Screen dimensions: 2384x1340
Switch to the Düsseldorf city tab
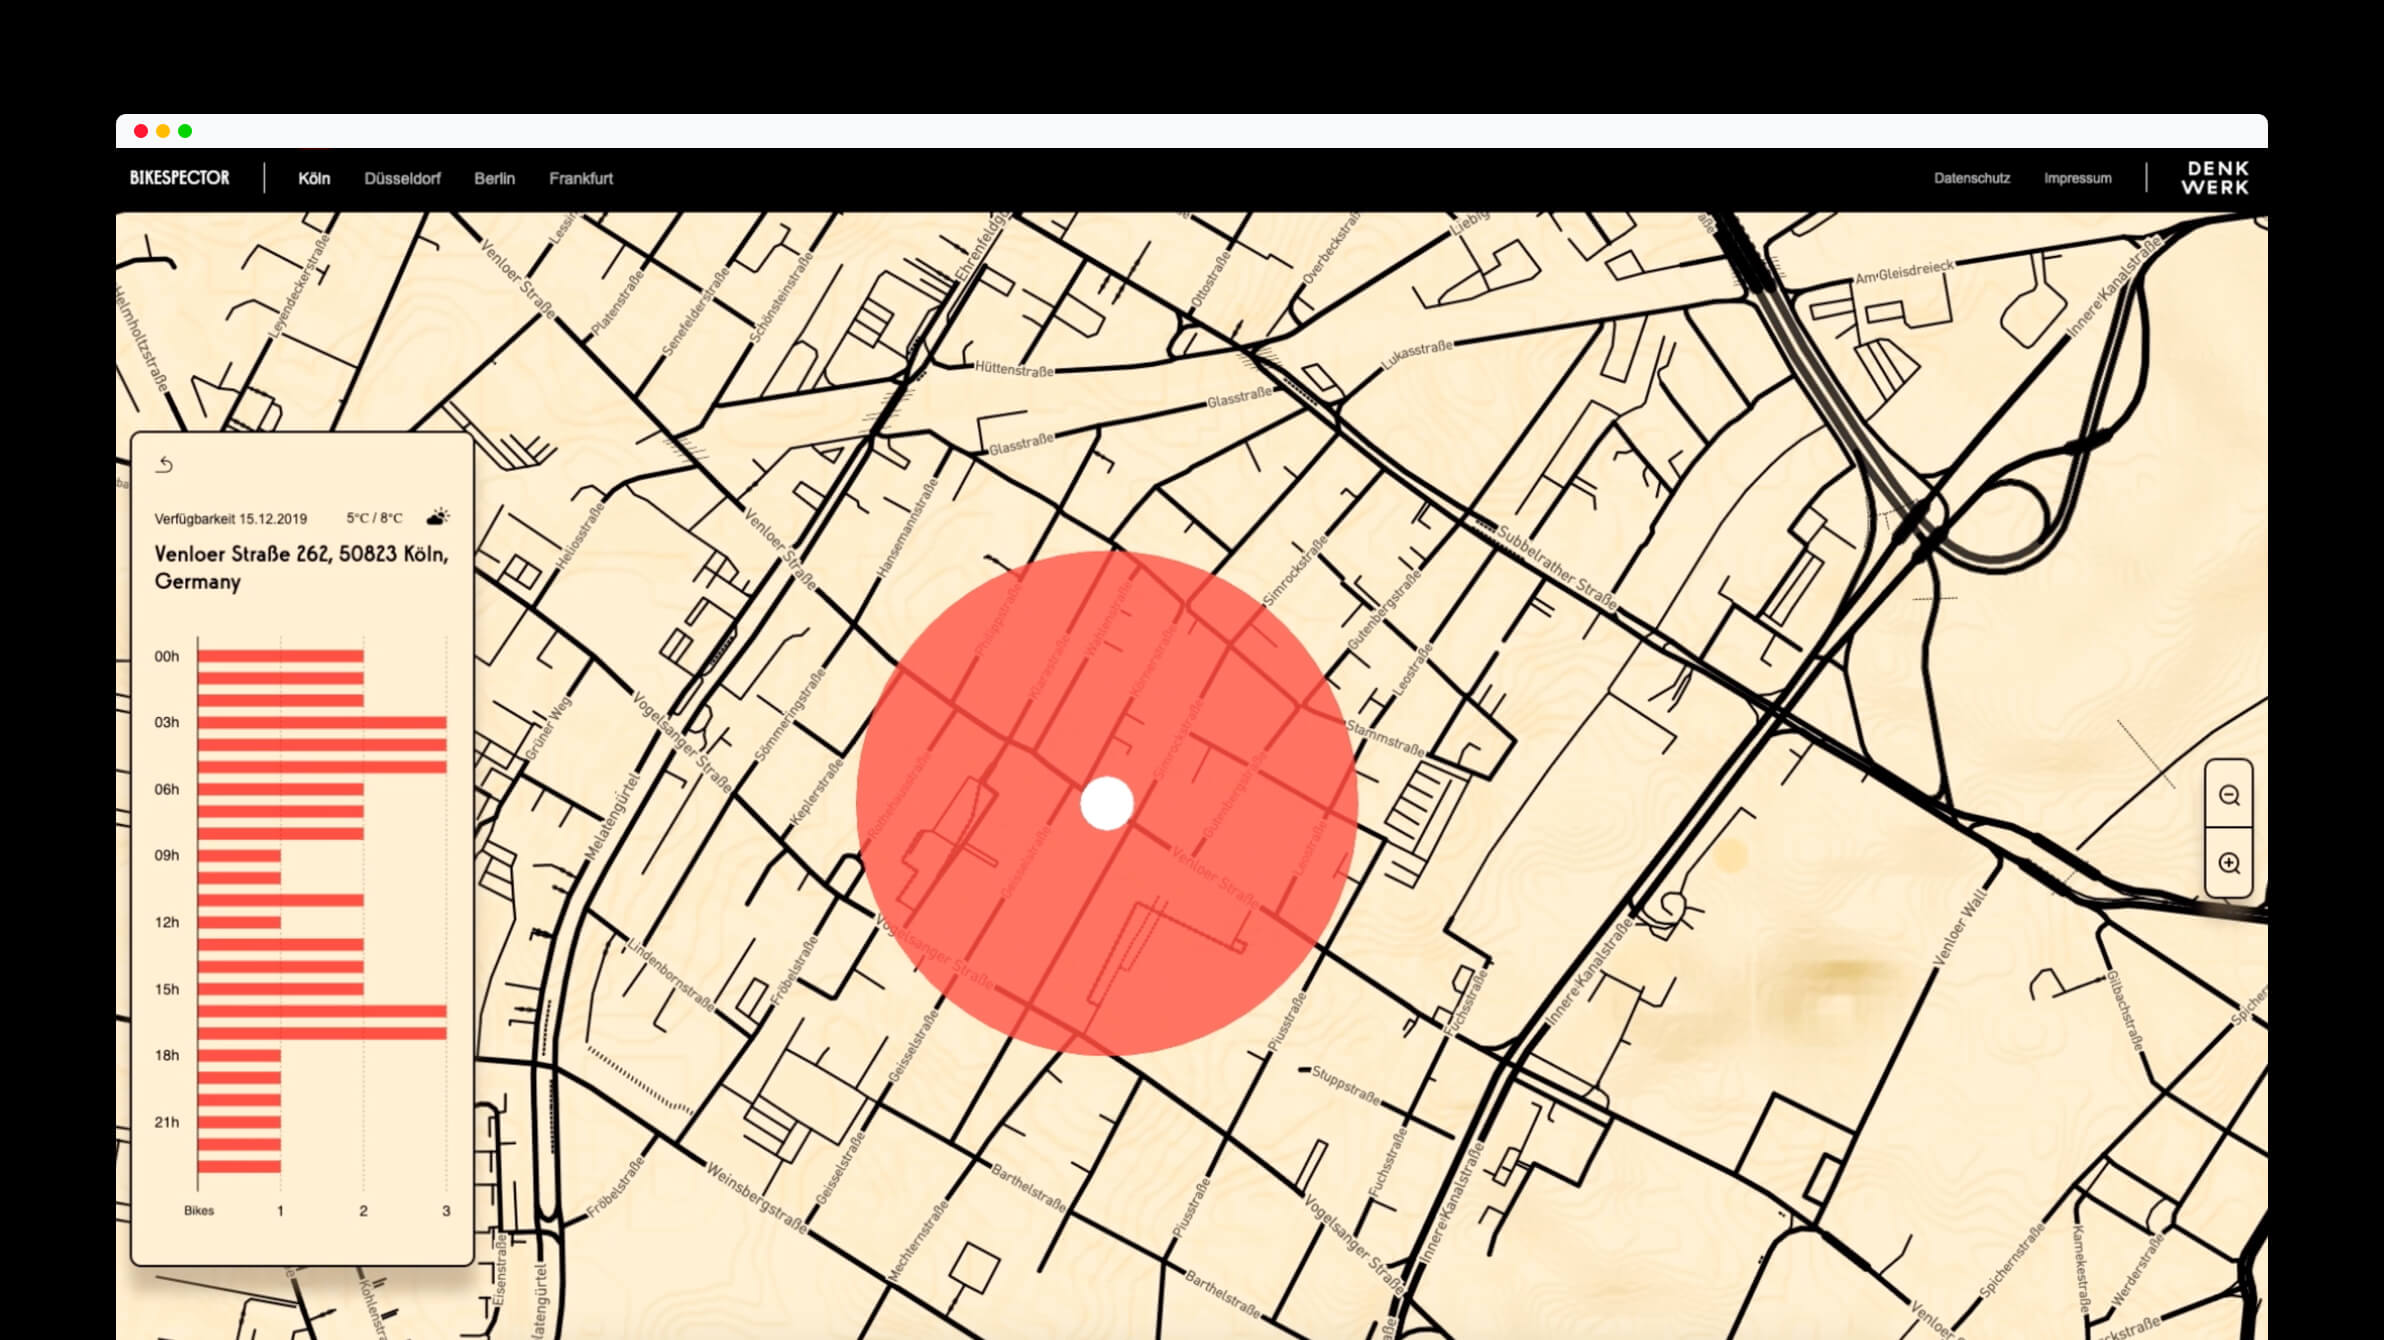coord(402,178)
